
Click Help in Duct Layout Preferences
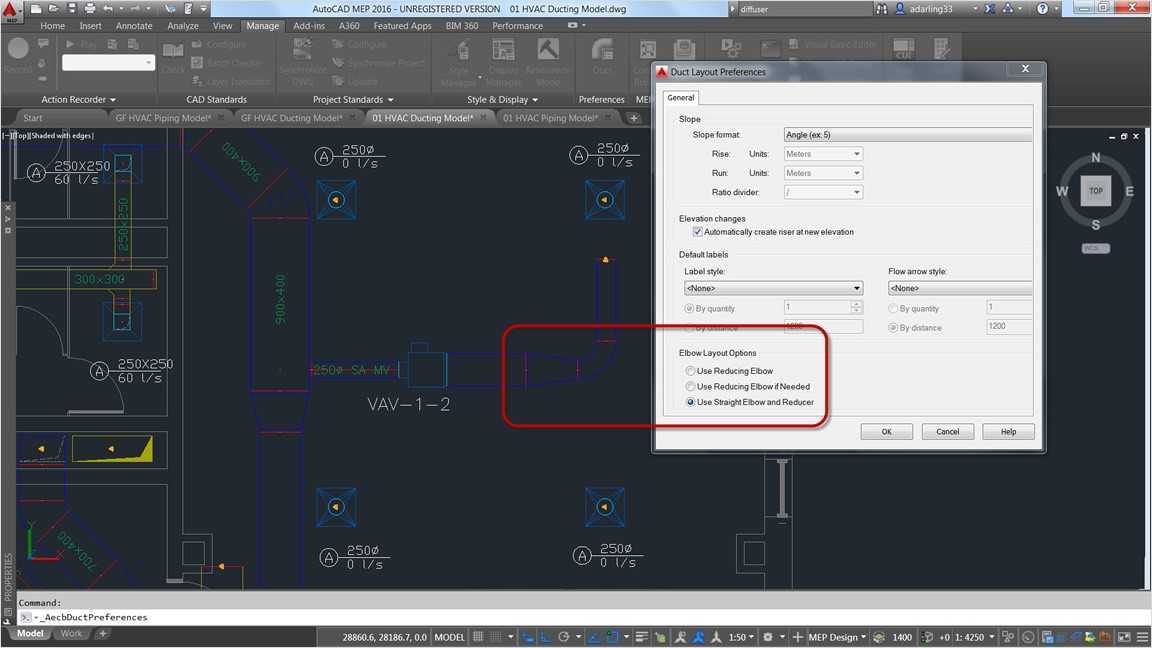1009,432
